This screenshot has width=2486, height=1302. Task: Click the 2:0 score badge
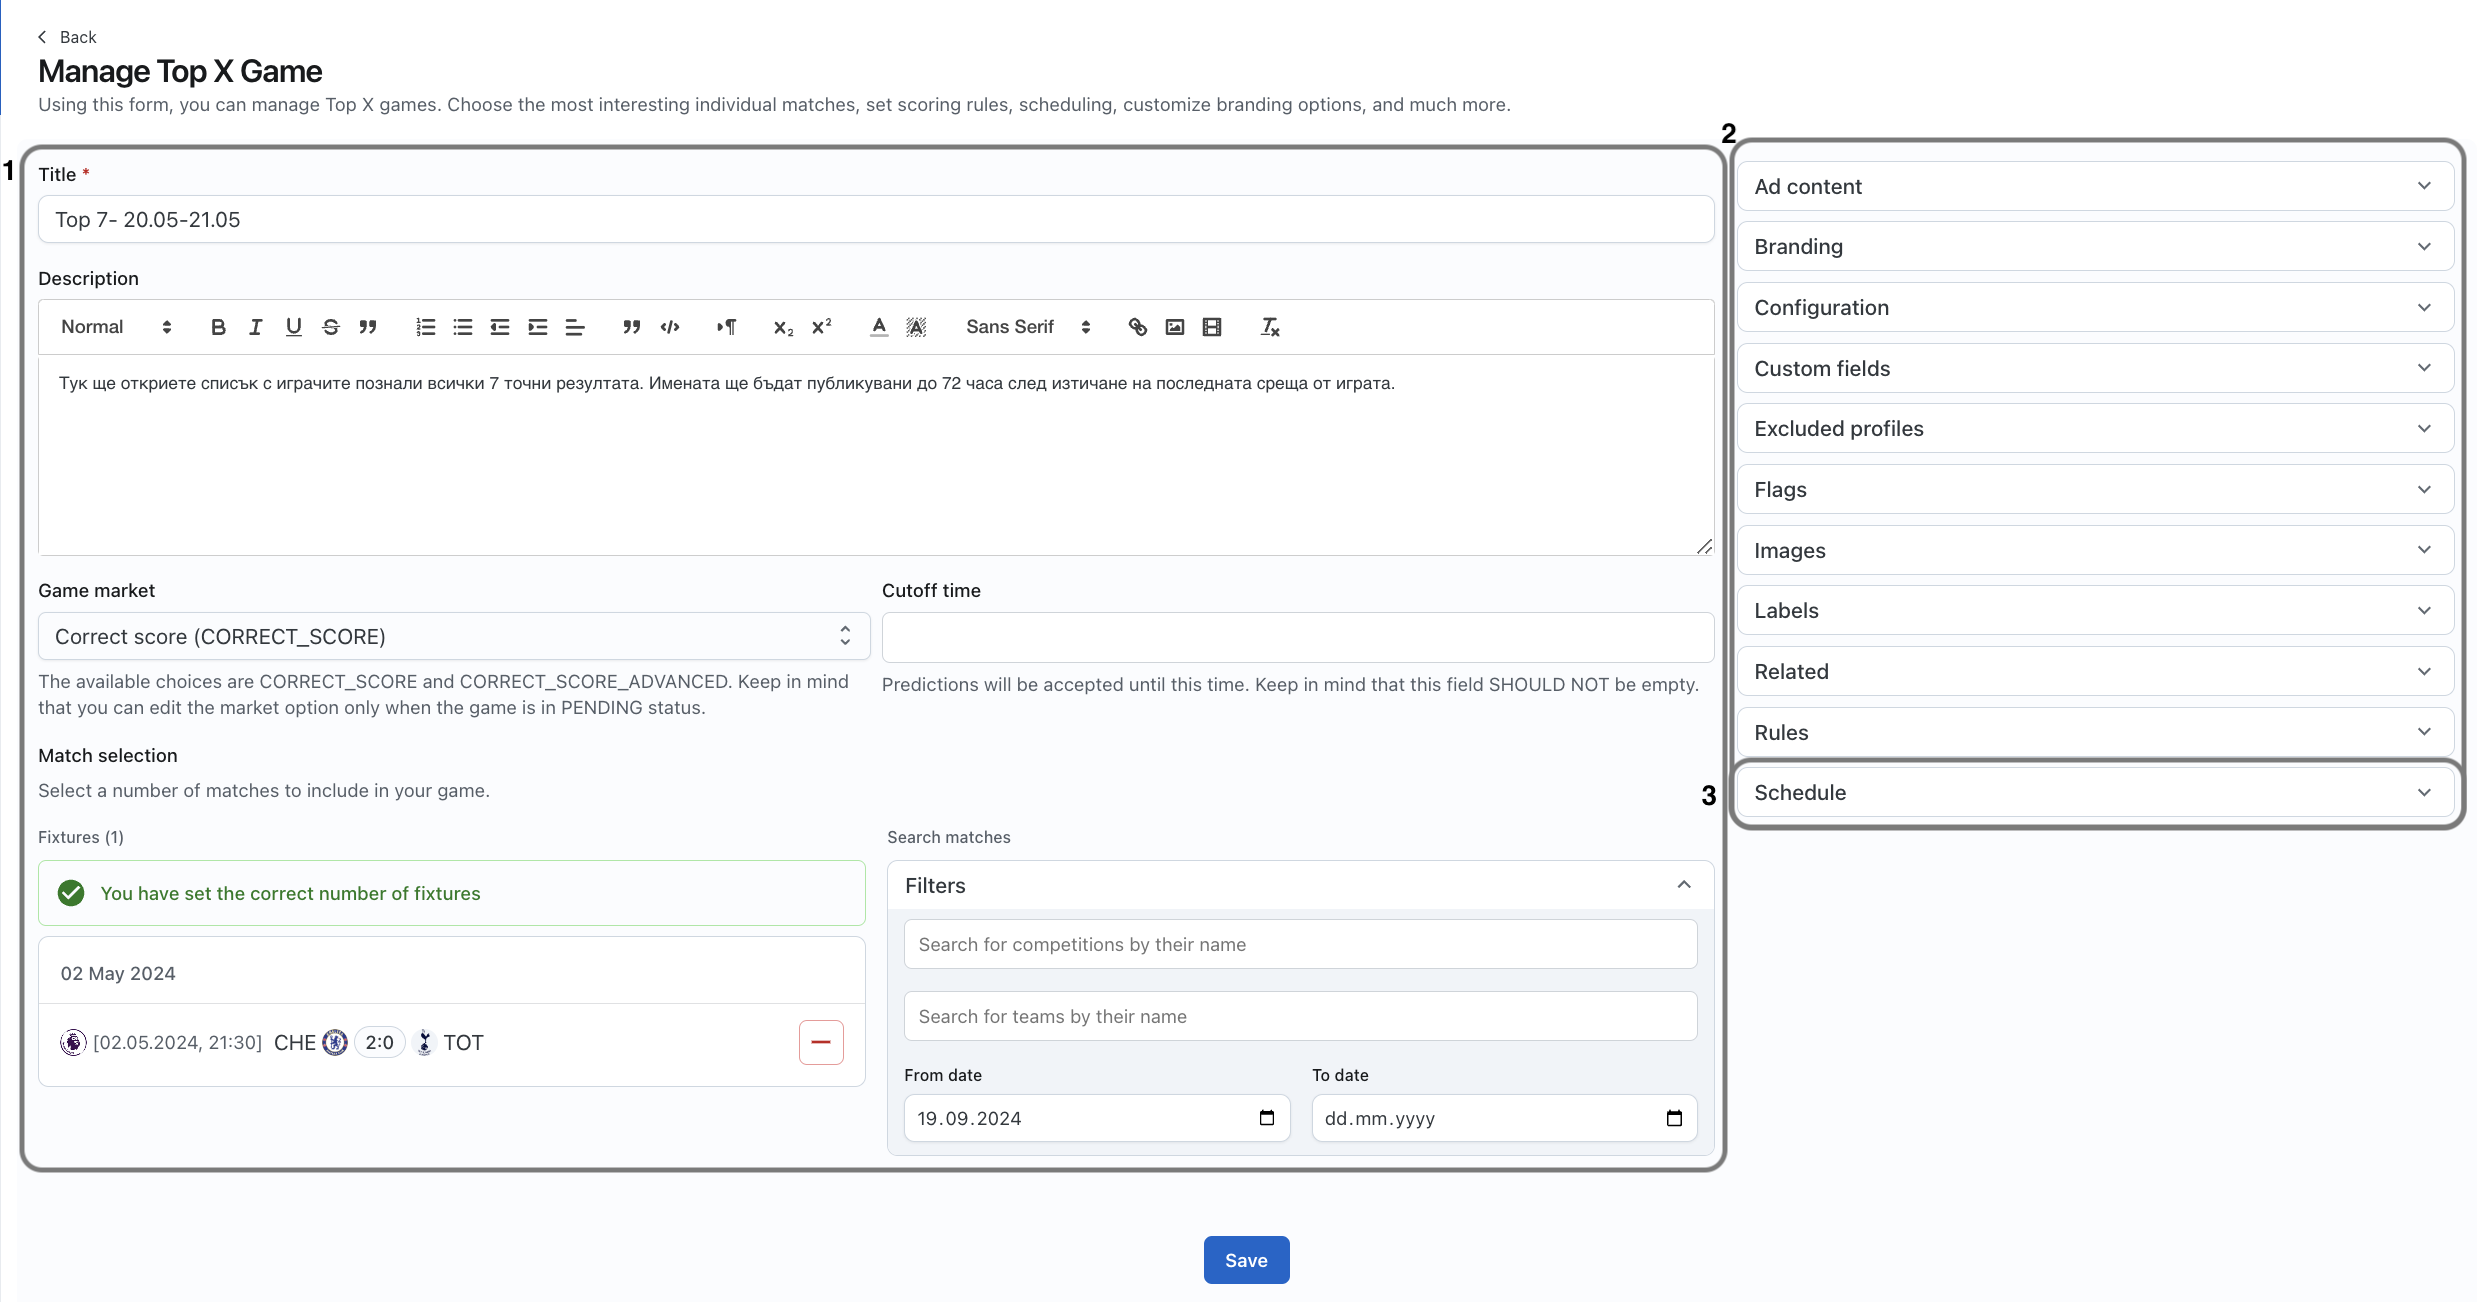pyautogui.click(x=379, y=1042)
